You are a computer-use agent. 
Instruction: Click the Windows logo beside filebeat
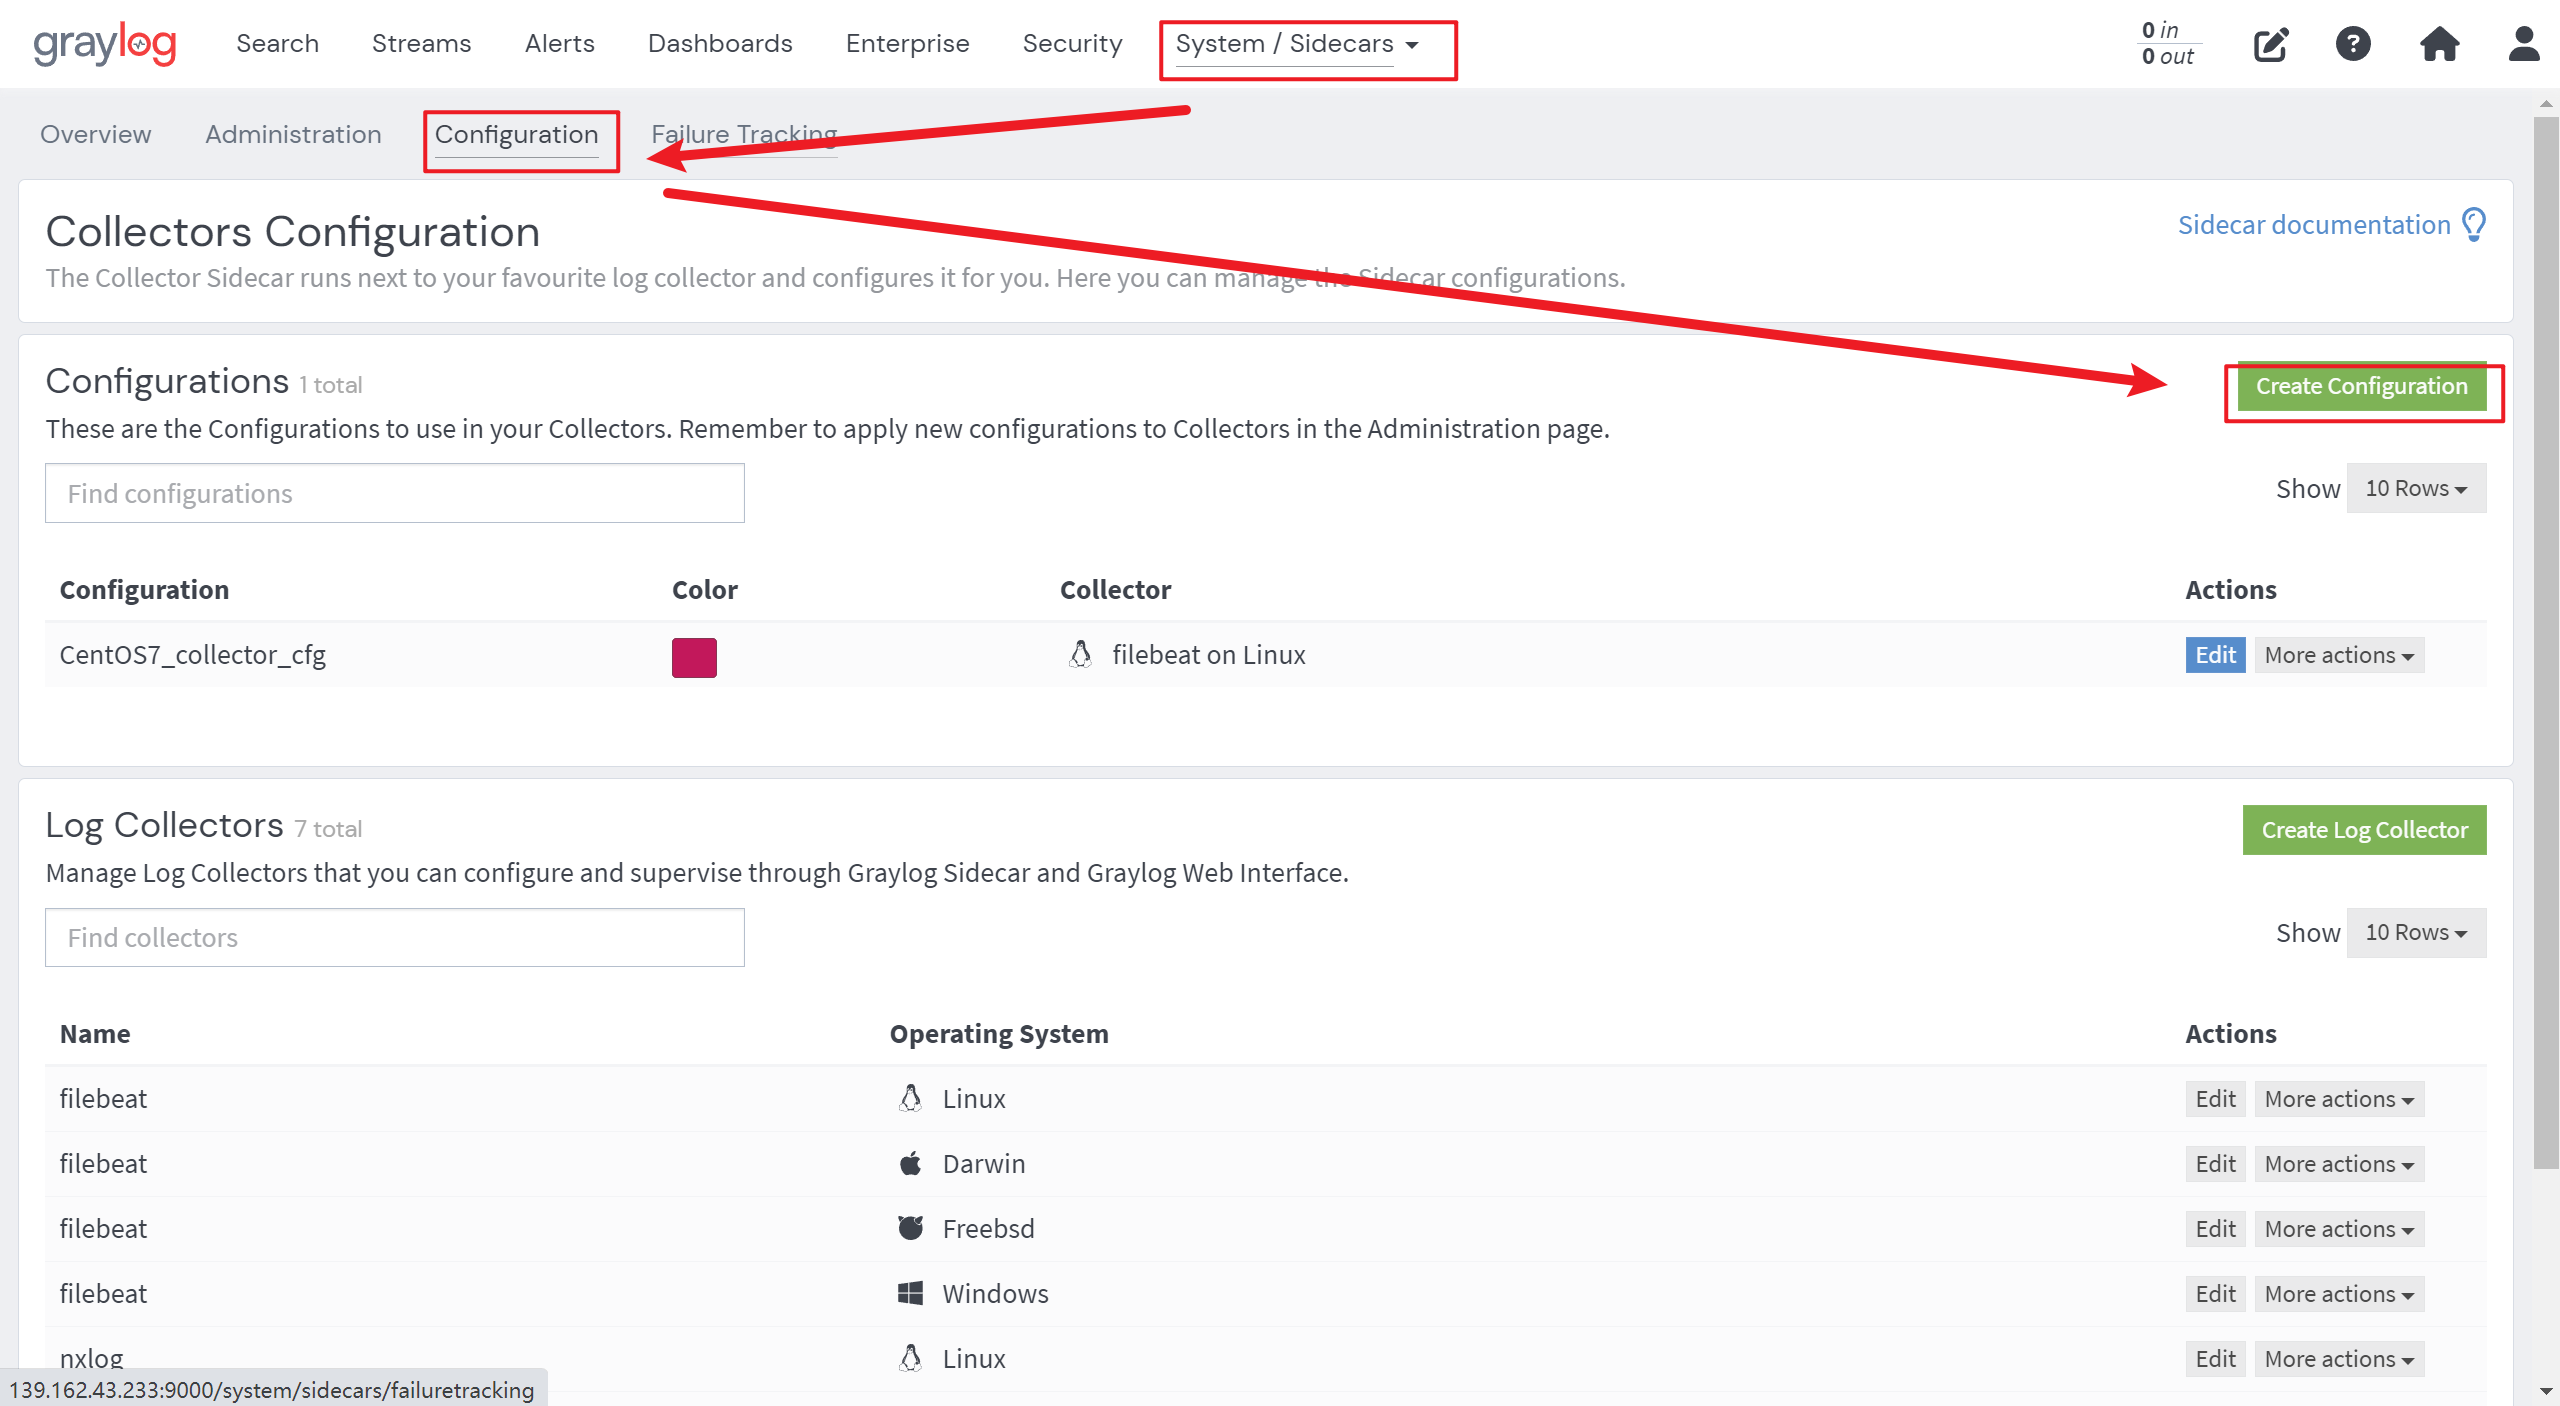(x=910, y=1293)
